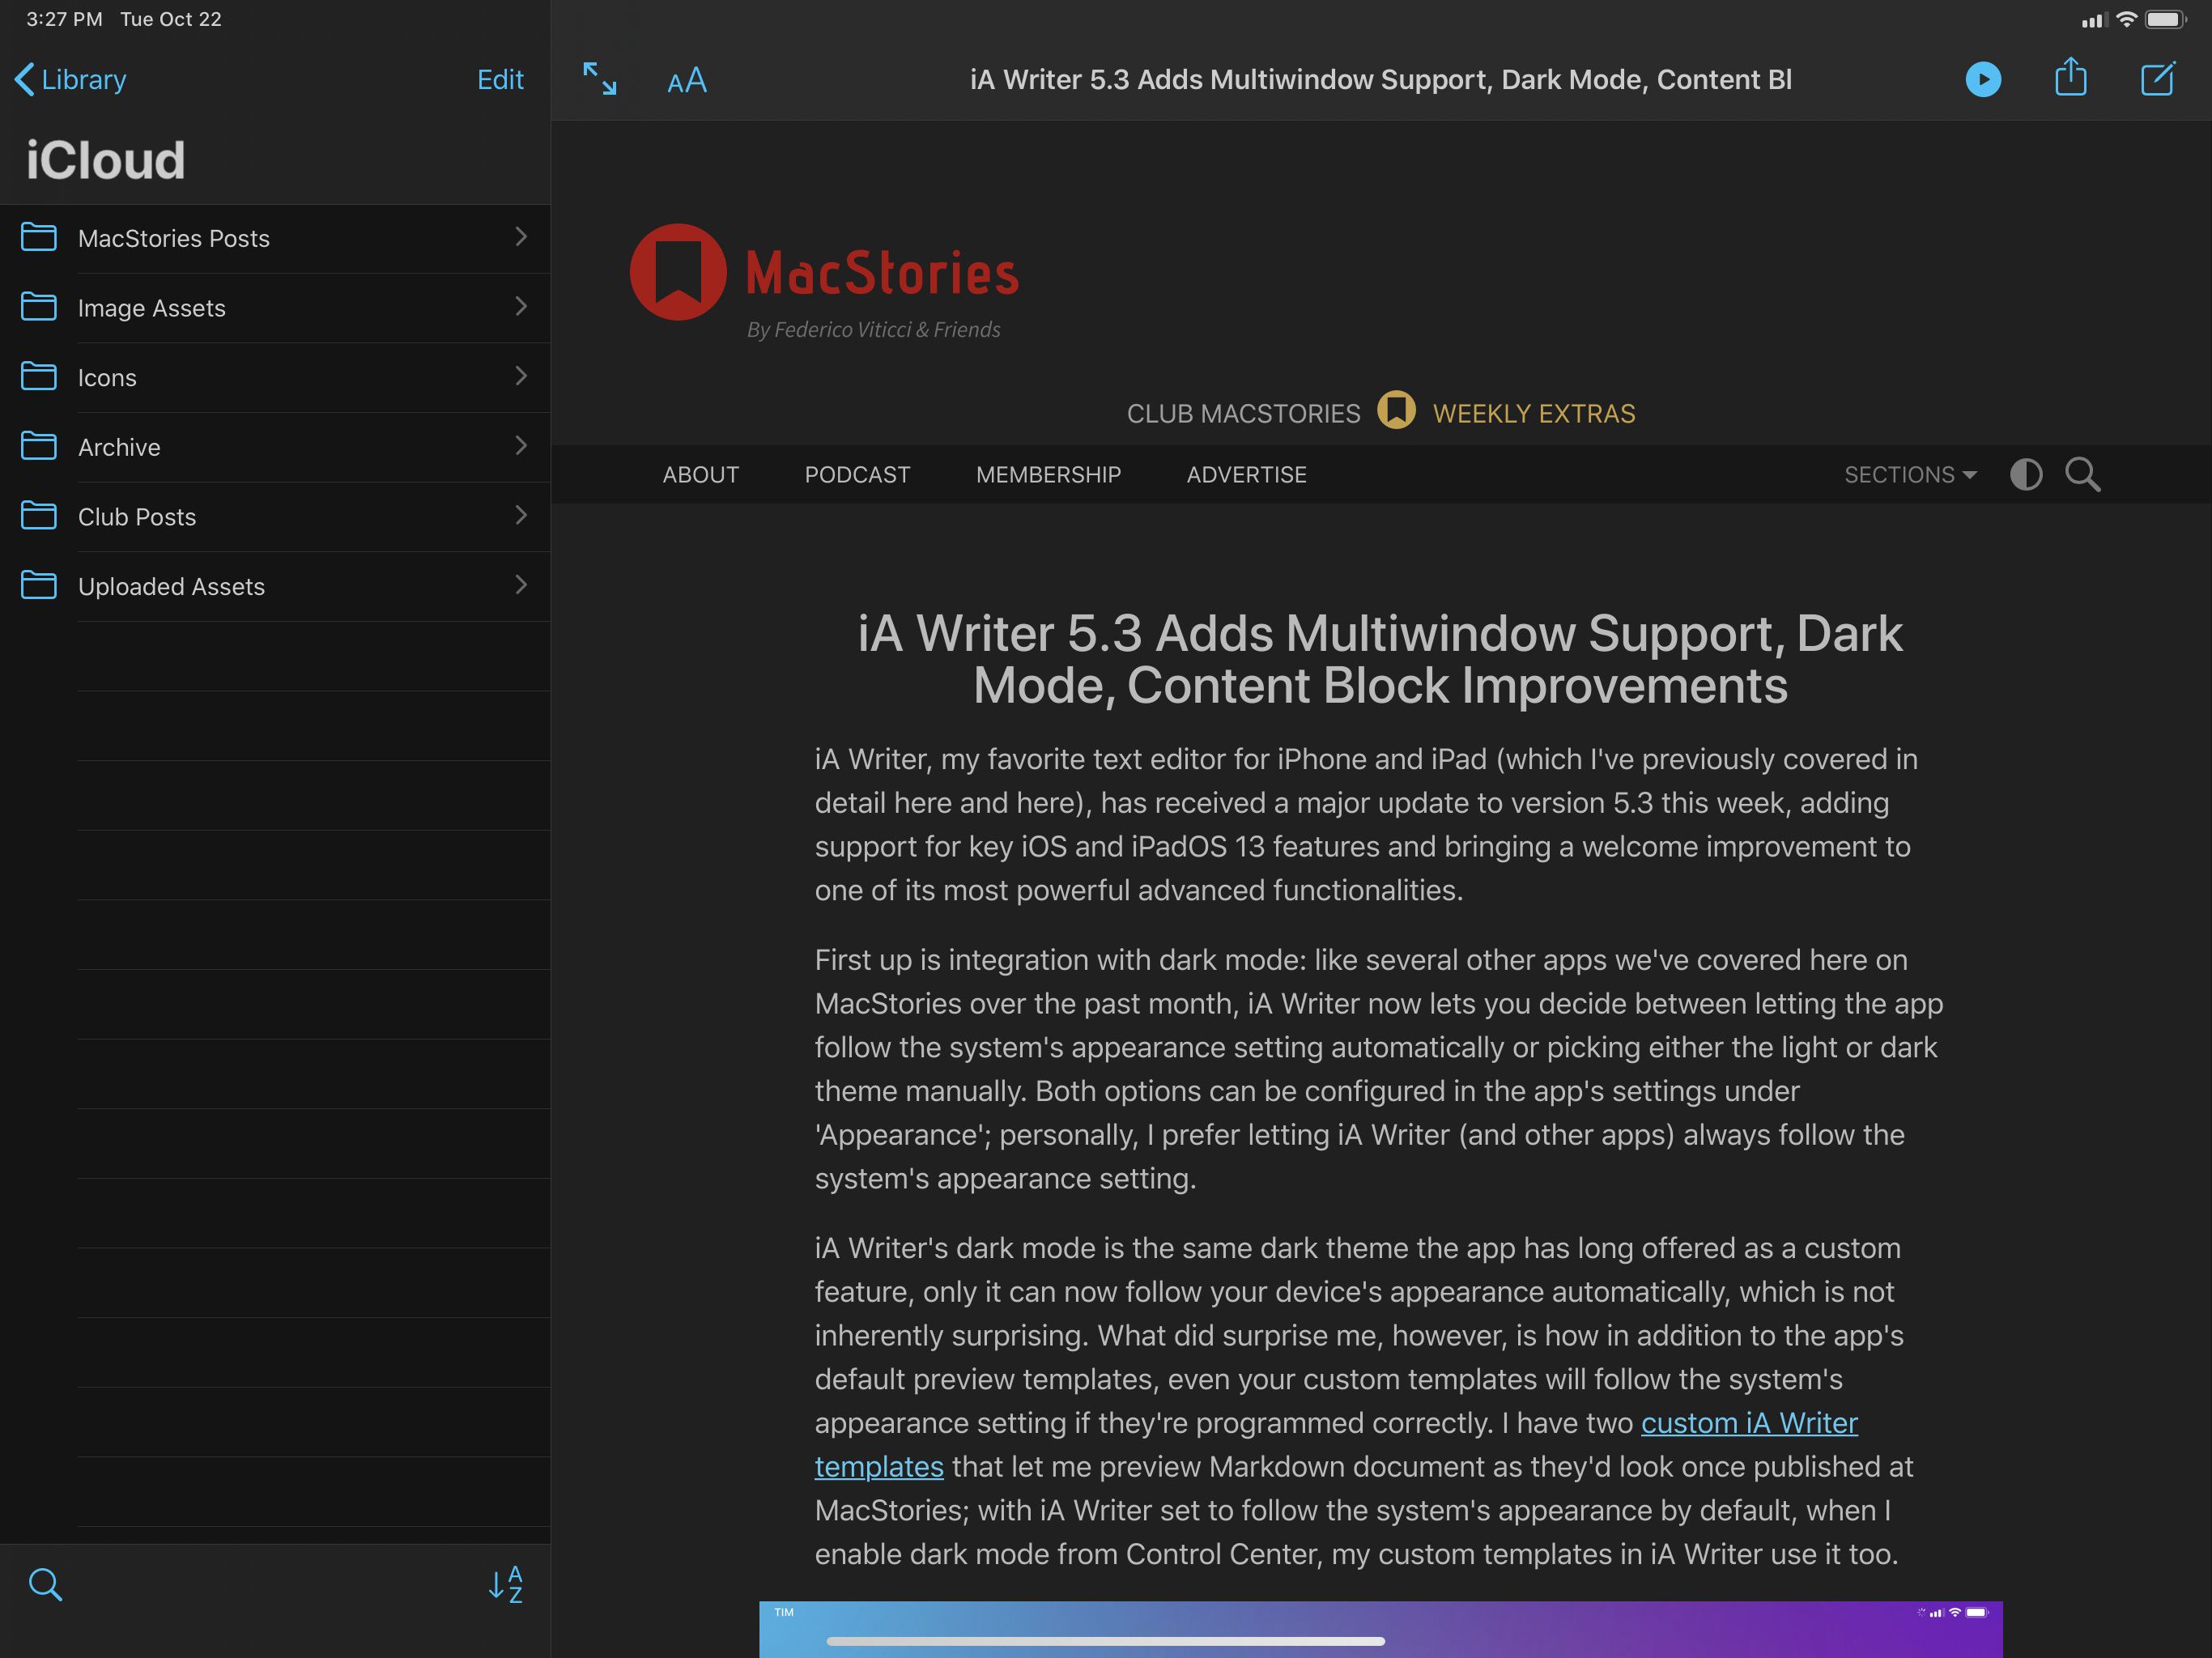Open text size AA settings
Screen dimensions: 2212x1658
pyautogui.click(x=687, y=80)
